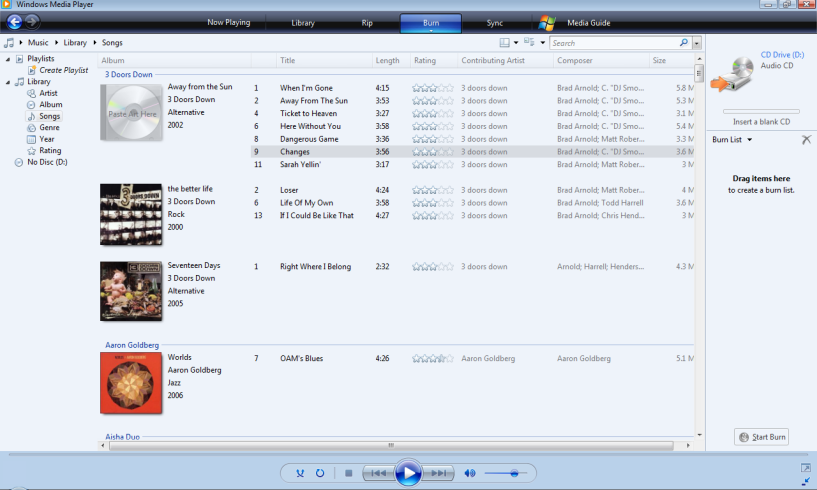
Task: Expand the view options dropdown arrow
Action: (x=542, y=43)
